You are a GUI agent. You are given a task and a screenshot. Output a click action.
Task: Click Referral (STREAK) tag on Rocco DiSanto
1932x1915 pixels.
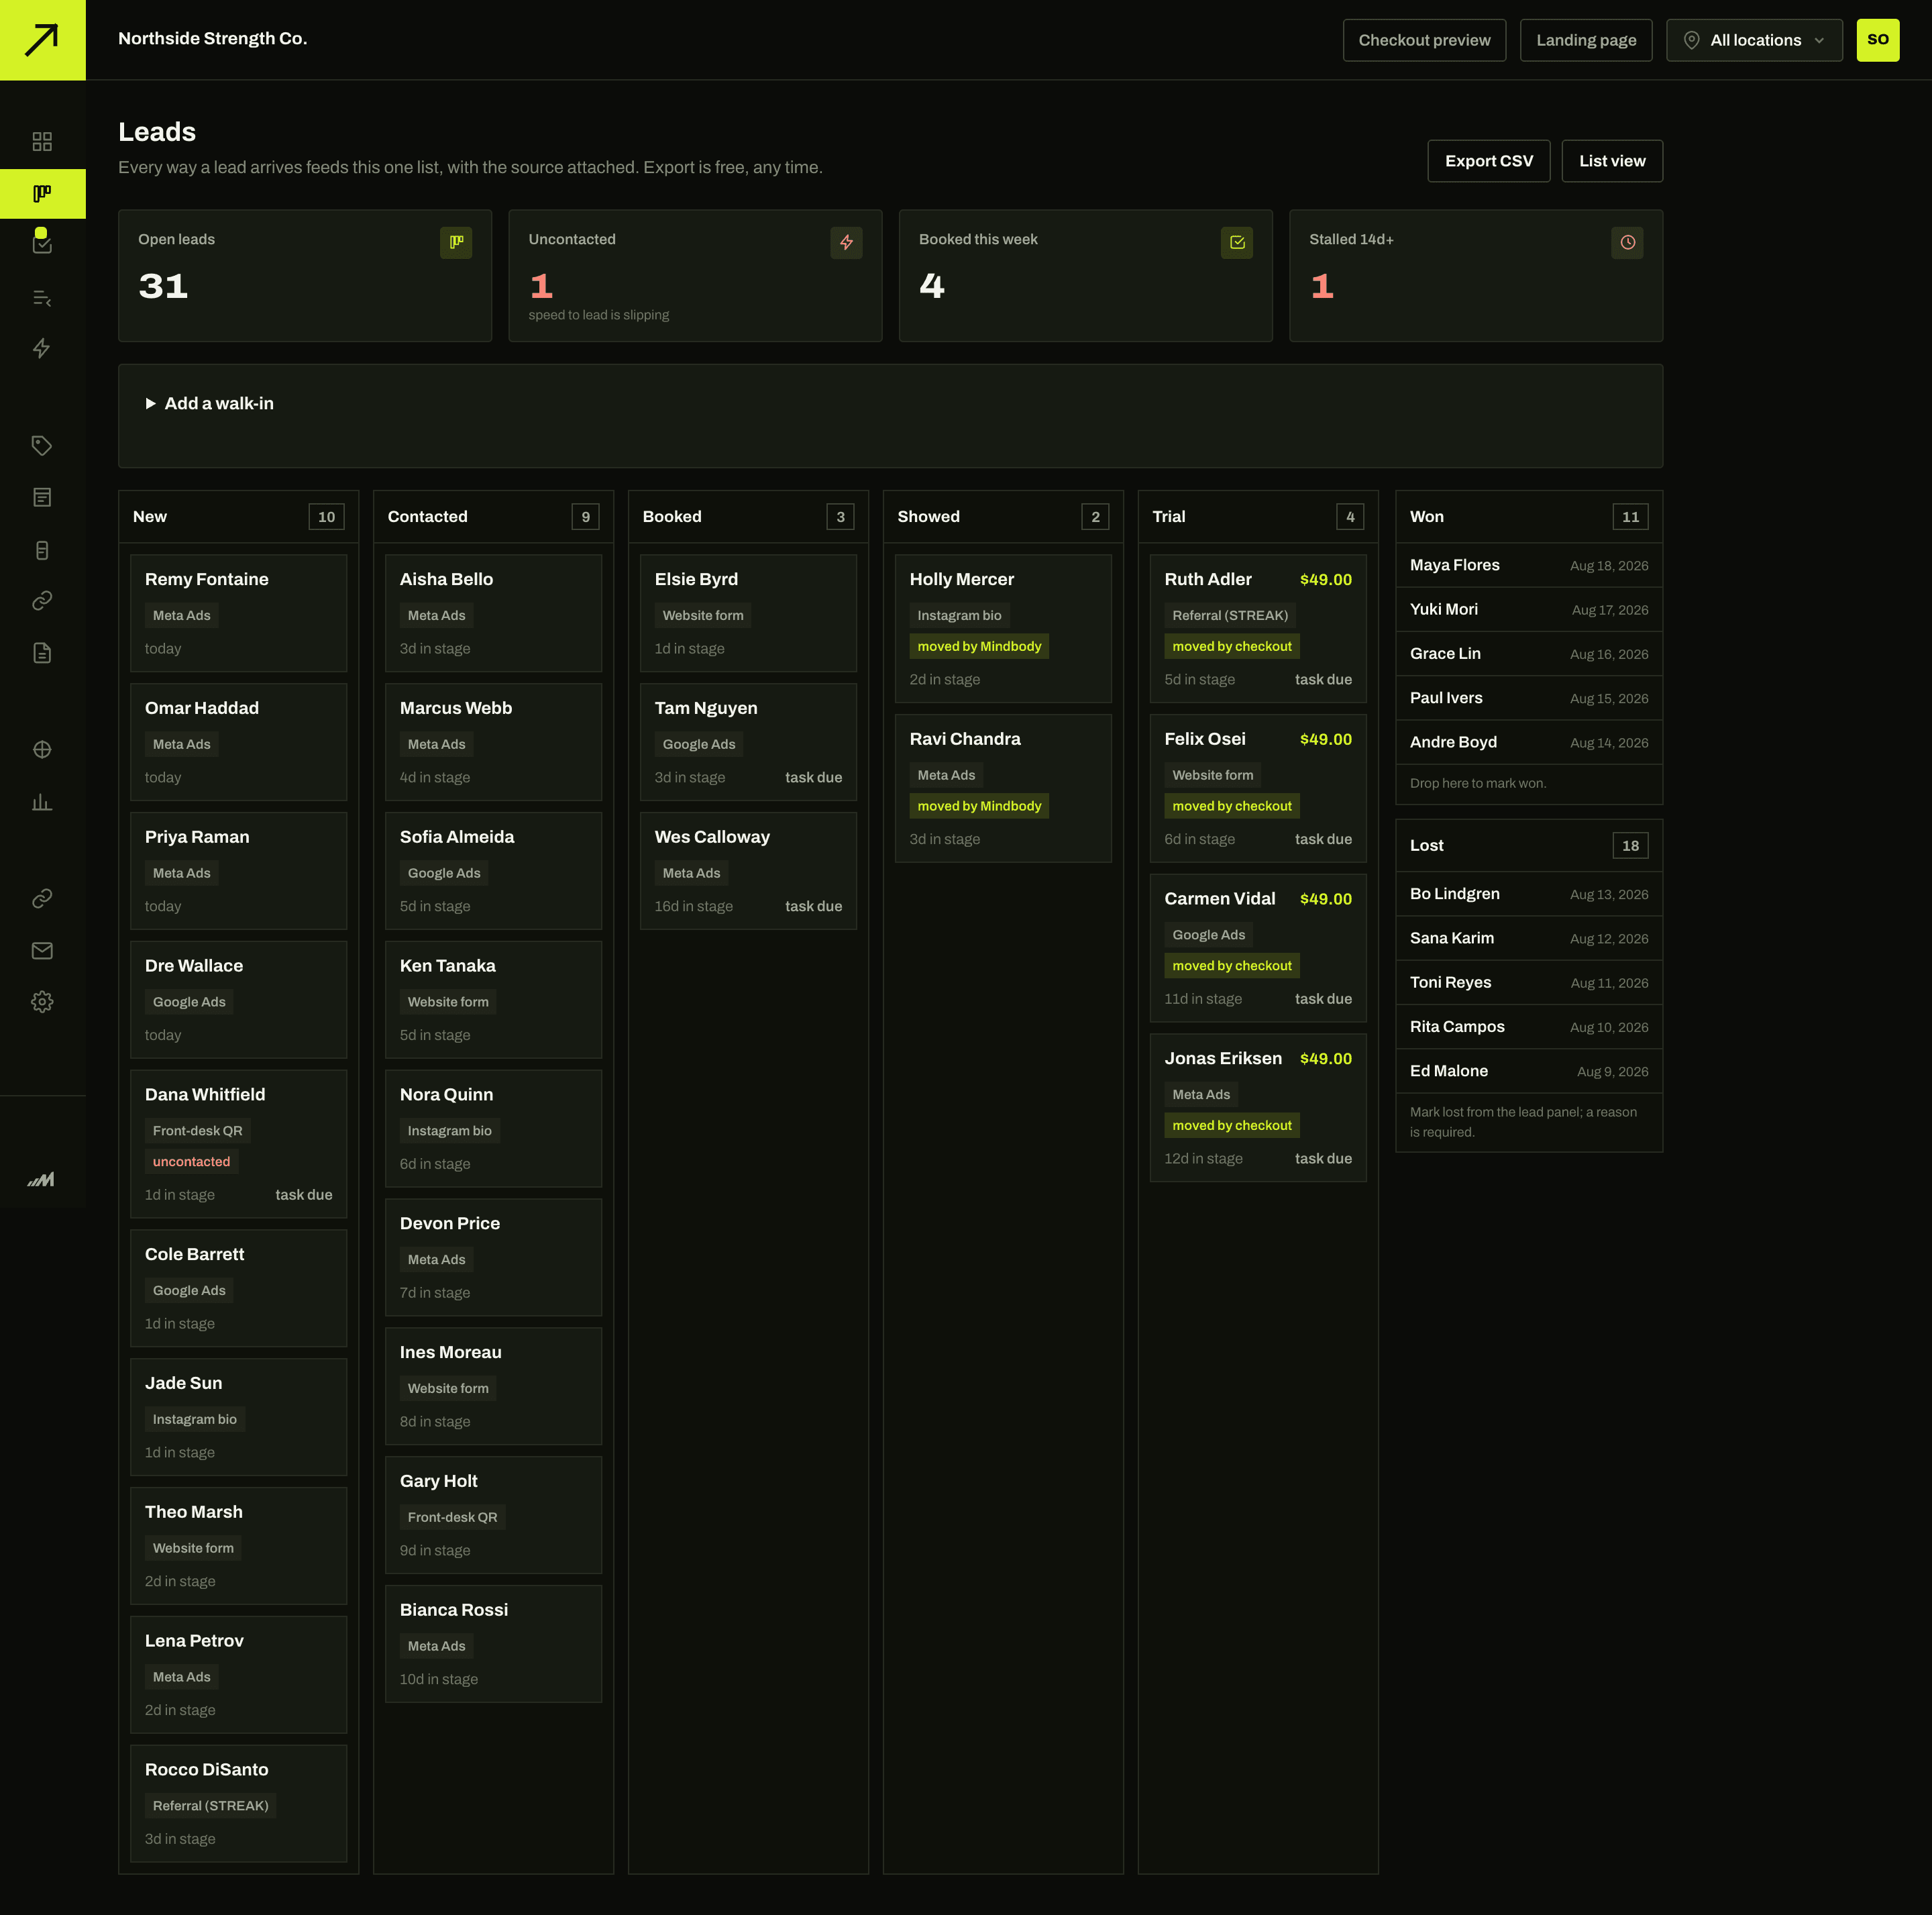210,1806
